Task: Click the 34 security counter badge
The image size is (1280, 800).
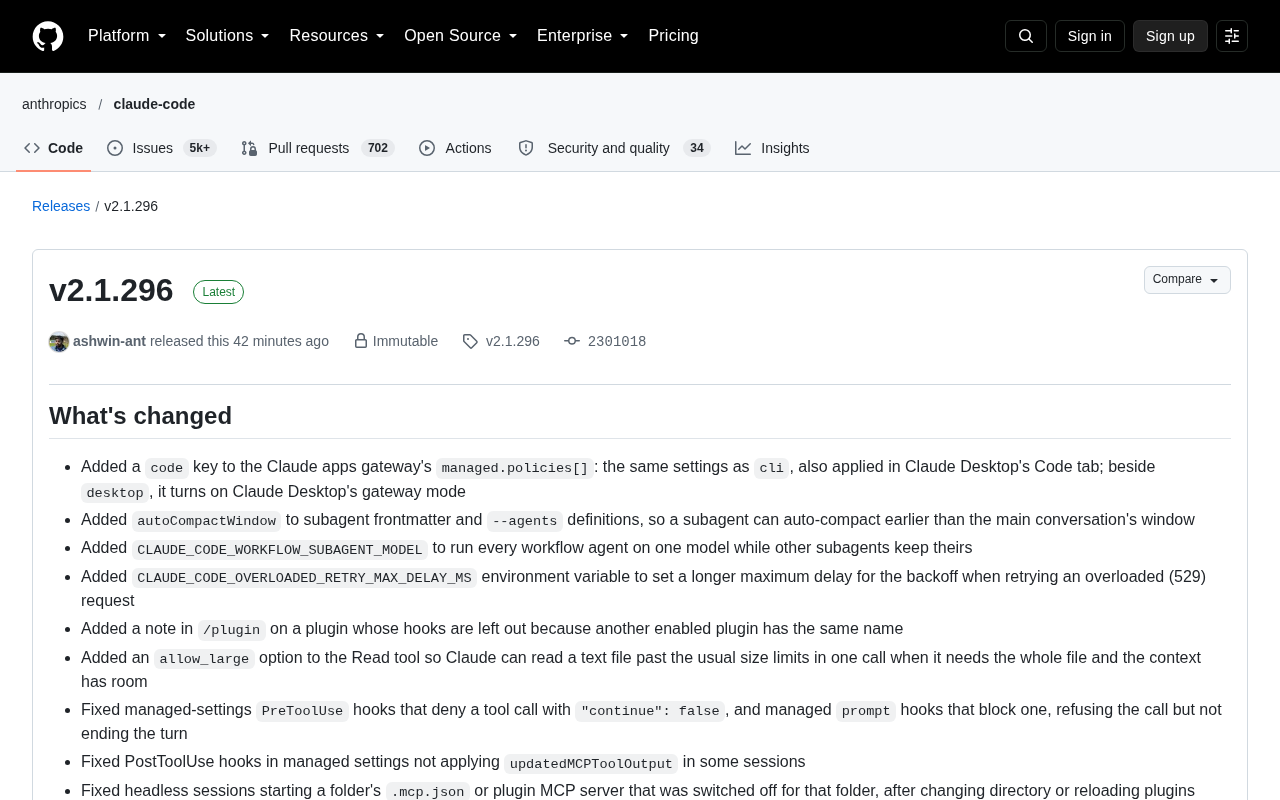Action: point(697,148)
